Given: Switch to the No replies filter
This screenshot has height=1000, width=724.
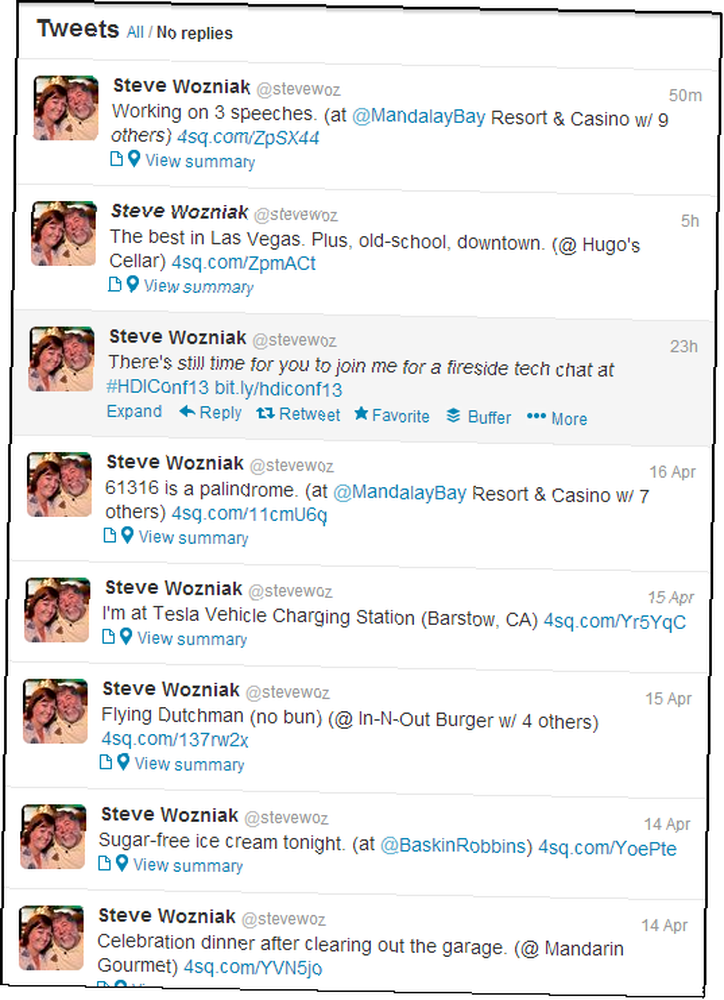Looking at the screenshot, I should tap(195, 33).
